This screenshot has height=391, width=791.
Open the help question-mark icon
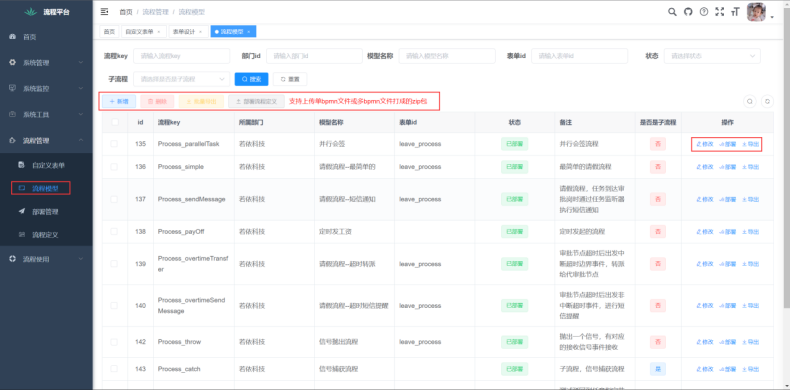(704, 12)
